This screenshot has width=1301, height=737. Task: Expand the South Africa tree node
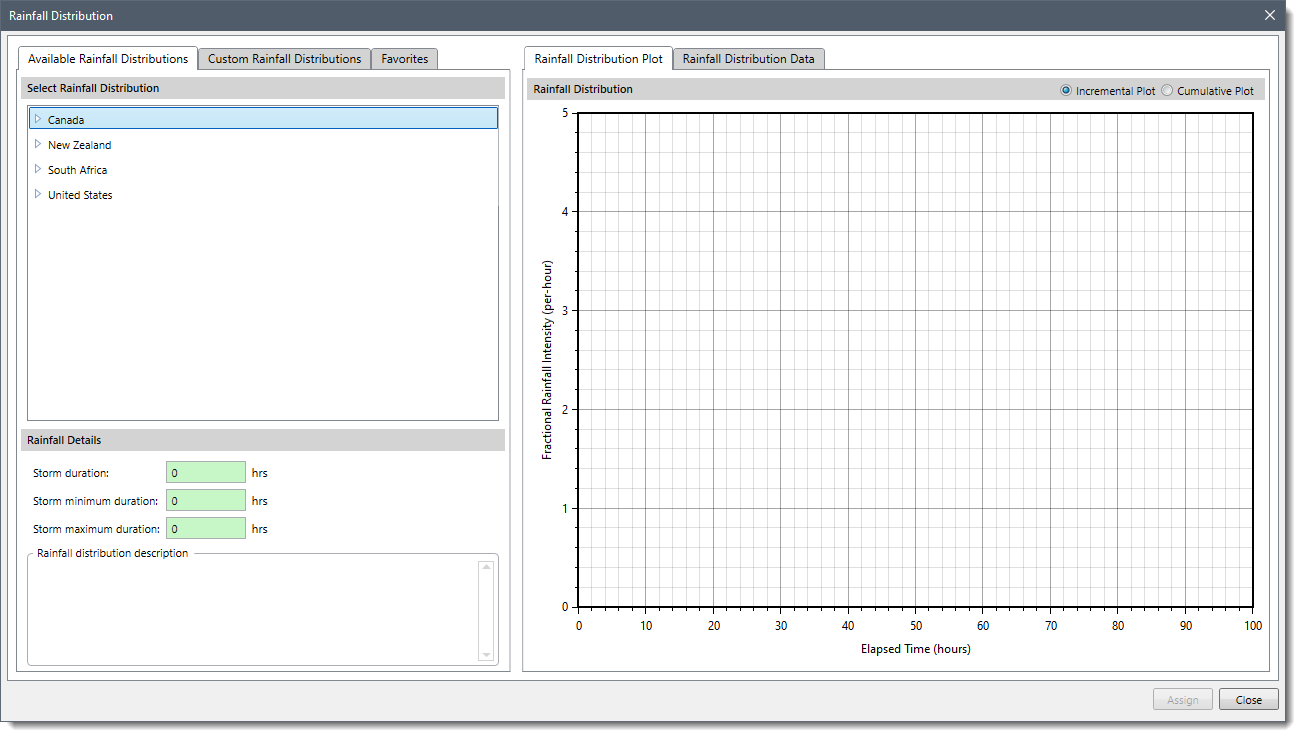(36, 169)
